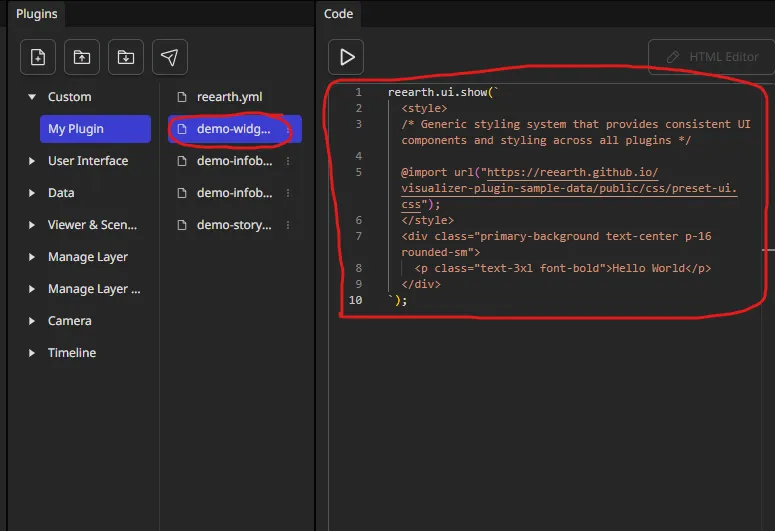Click the folder download export icon
This screenshot has height=531, width=775.
(x=126, y=57)
